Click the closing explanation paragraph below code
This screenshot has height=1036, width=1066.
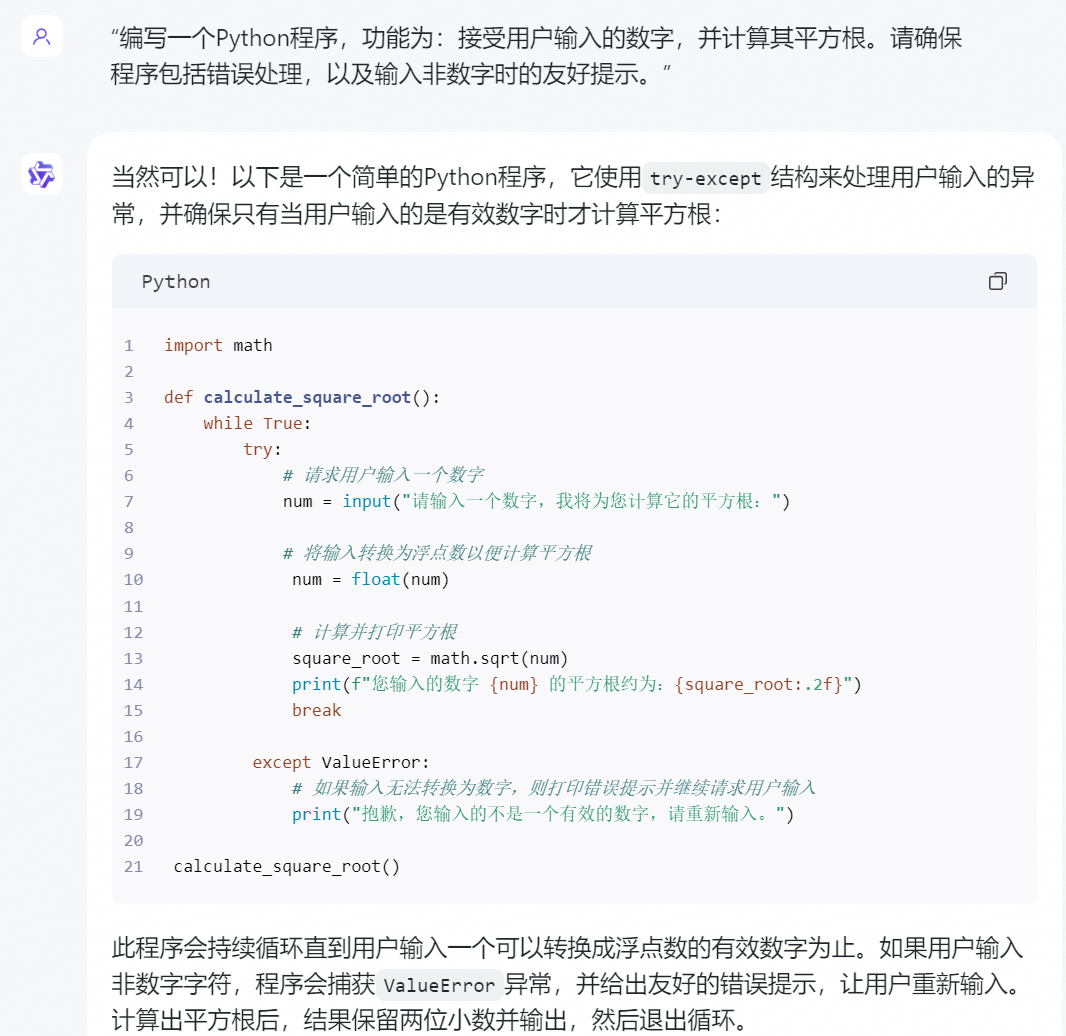pyautogui.click(x=567, y=985)
